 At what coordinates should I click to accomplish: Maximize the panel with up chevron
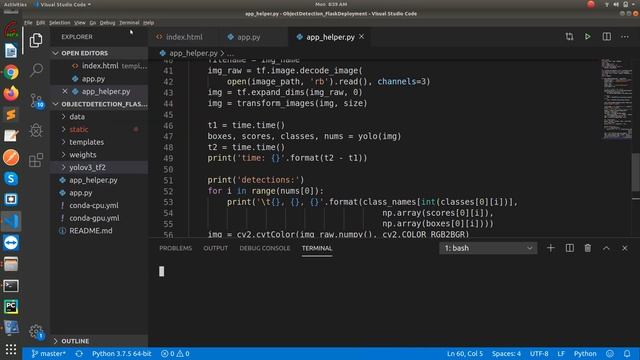point(606,248)
